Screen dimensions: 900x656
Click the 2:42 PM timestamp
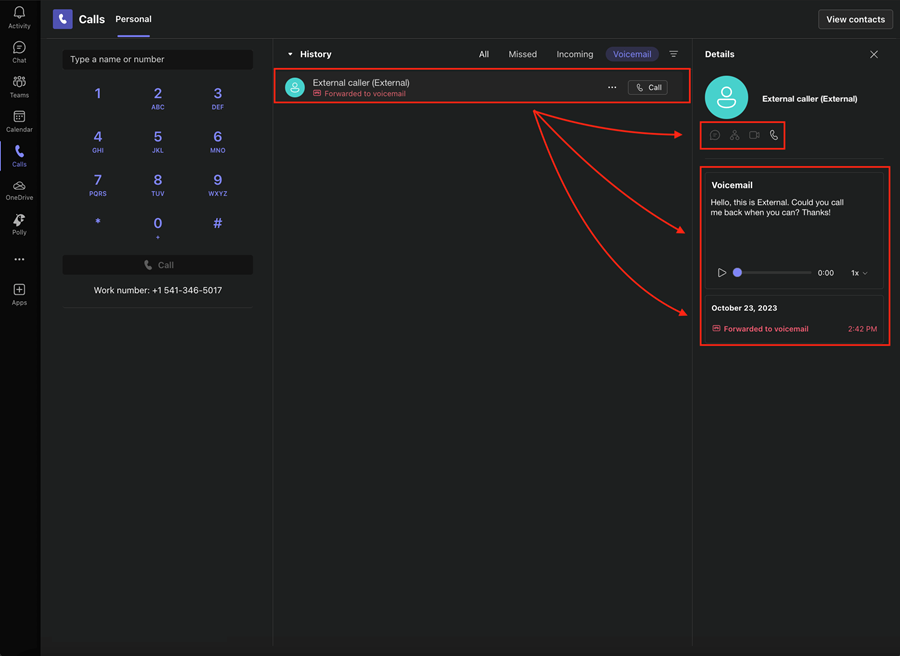pyautogui.click(x=862, y=329)
